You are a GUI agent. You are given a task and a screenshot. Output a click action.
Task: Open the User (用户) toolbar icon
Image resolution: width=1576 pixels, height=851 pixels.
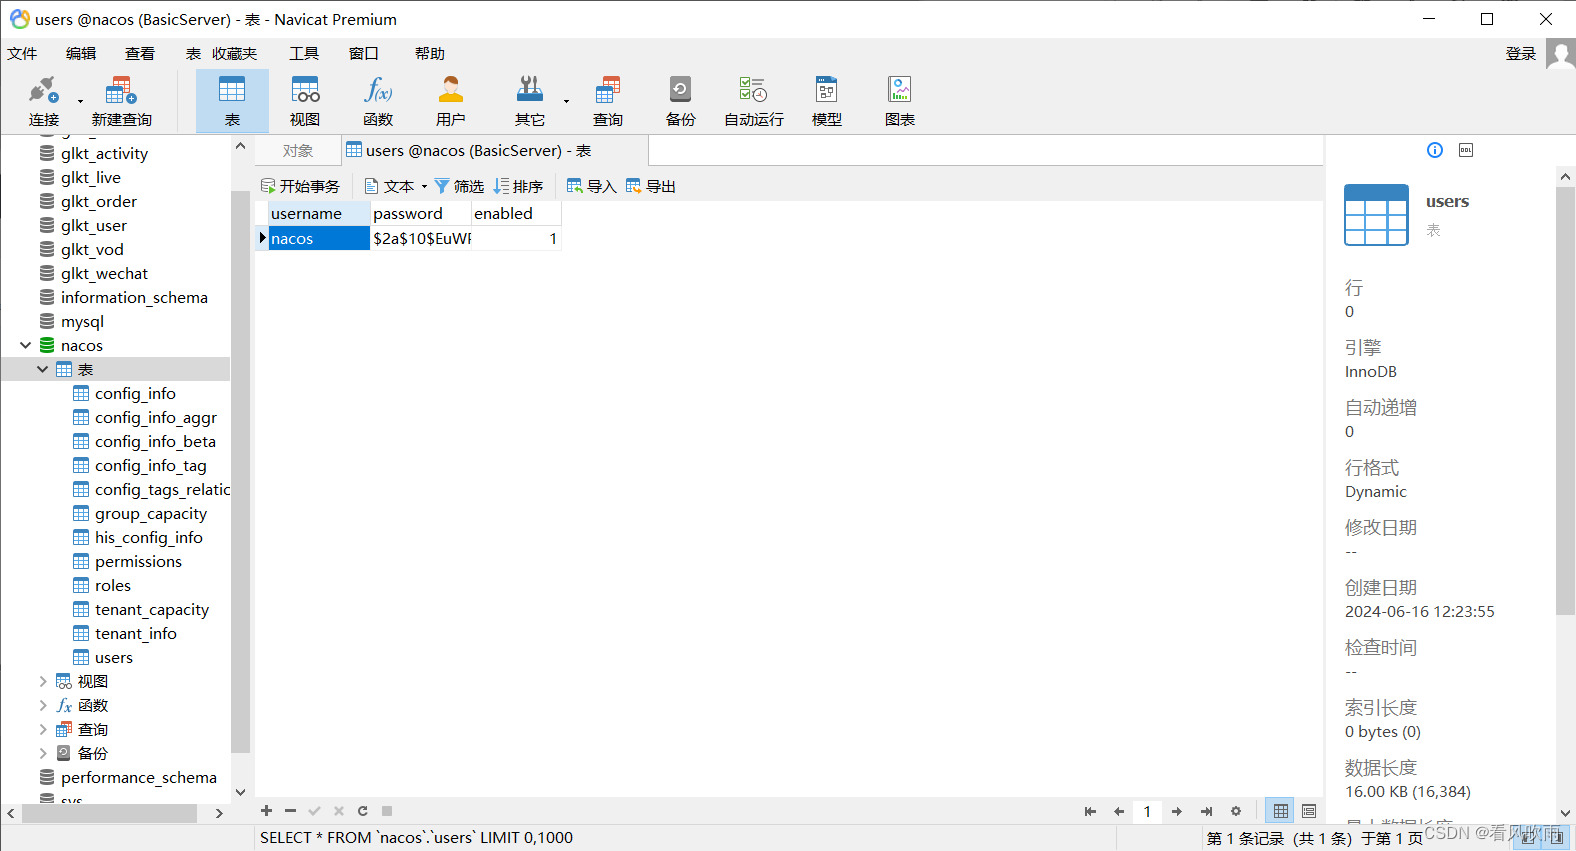[451, 101]
